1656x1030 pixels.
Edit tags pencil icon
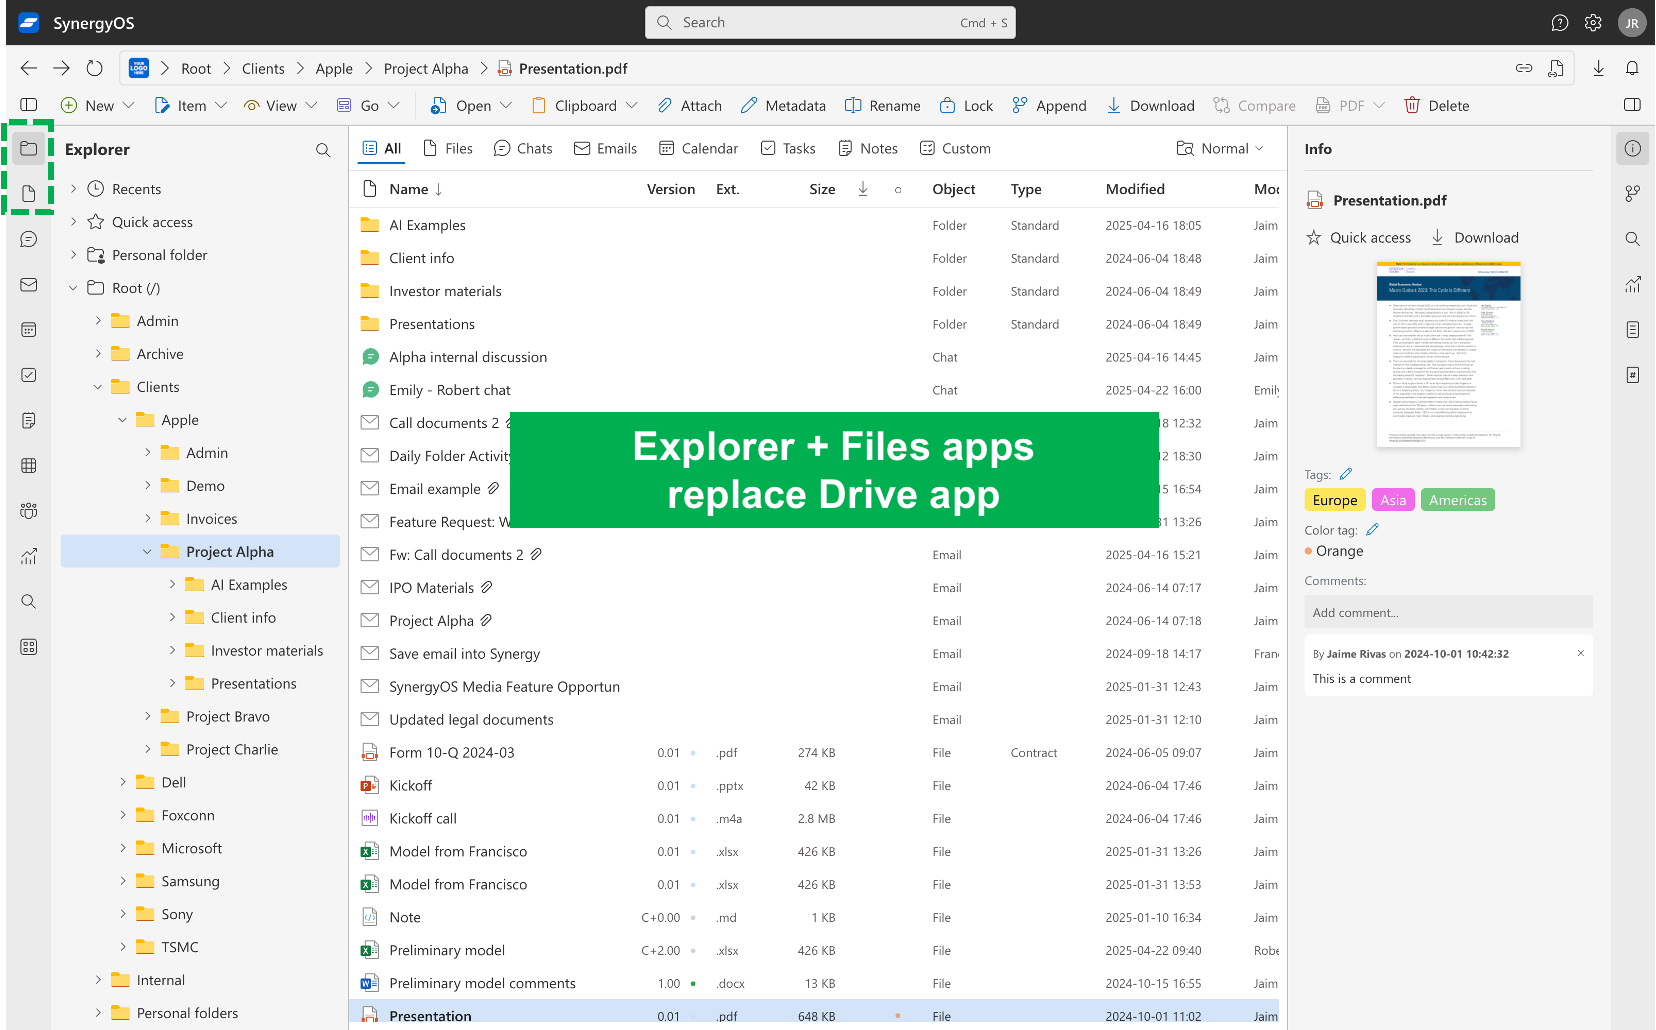click(x=1346, y=474)
